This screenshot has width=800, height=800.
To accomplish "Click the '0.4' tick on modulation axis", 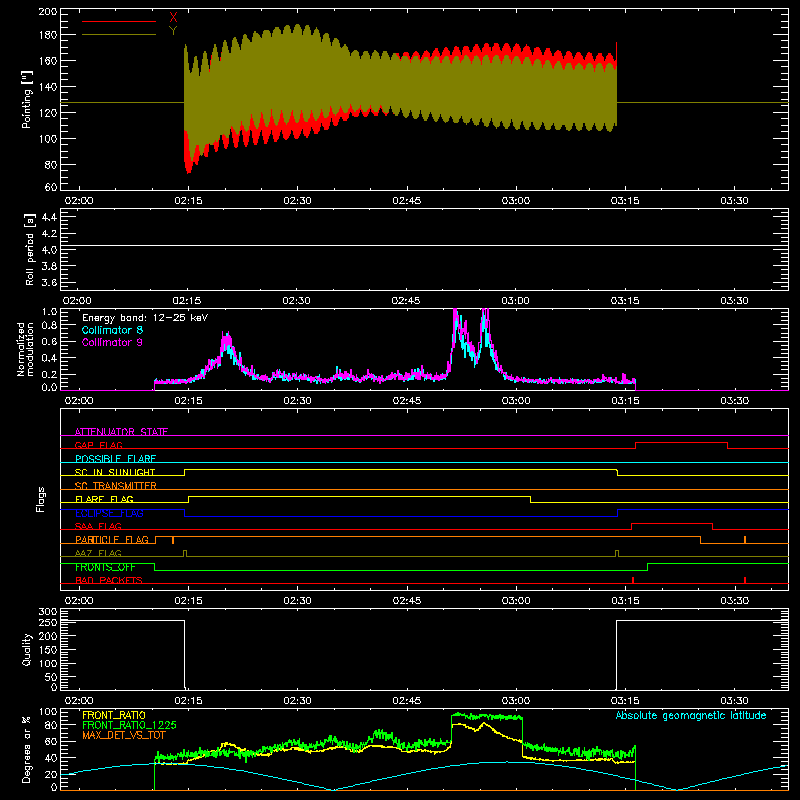I will 49,358.
